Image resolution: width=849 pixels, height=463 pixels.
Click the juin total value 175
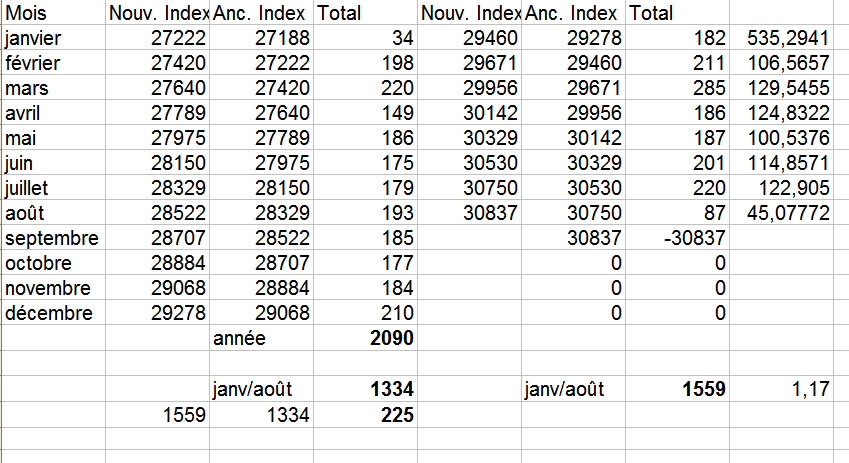pos(365,162)
